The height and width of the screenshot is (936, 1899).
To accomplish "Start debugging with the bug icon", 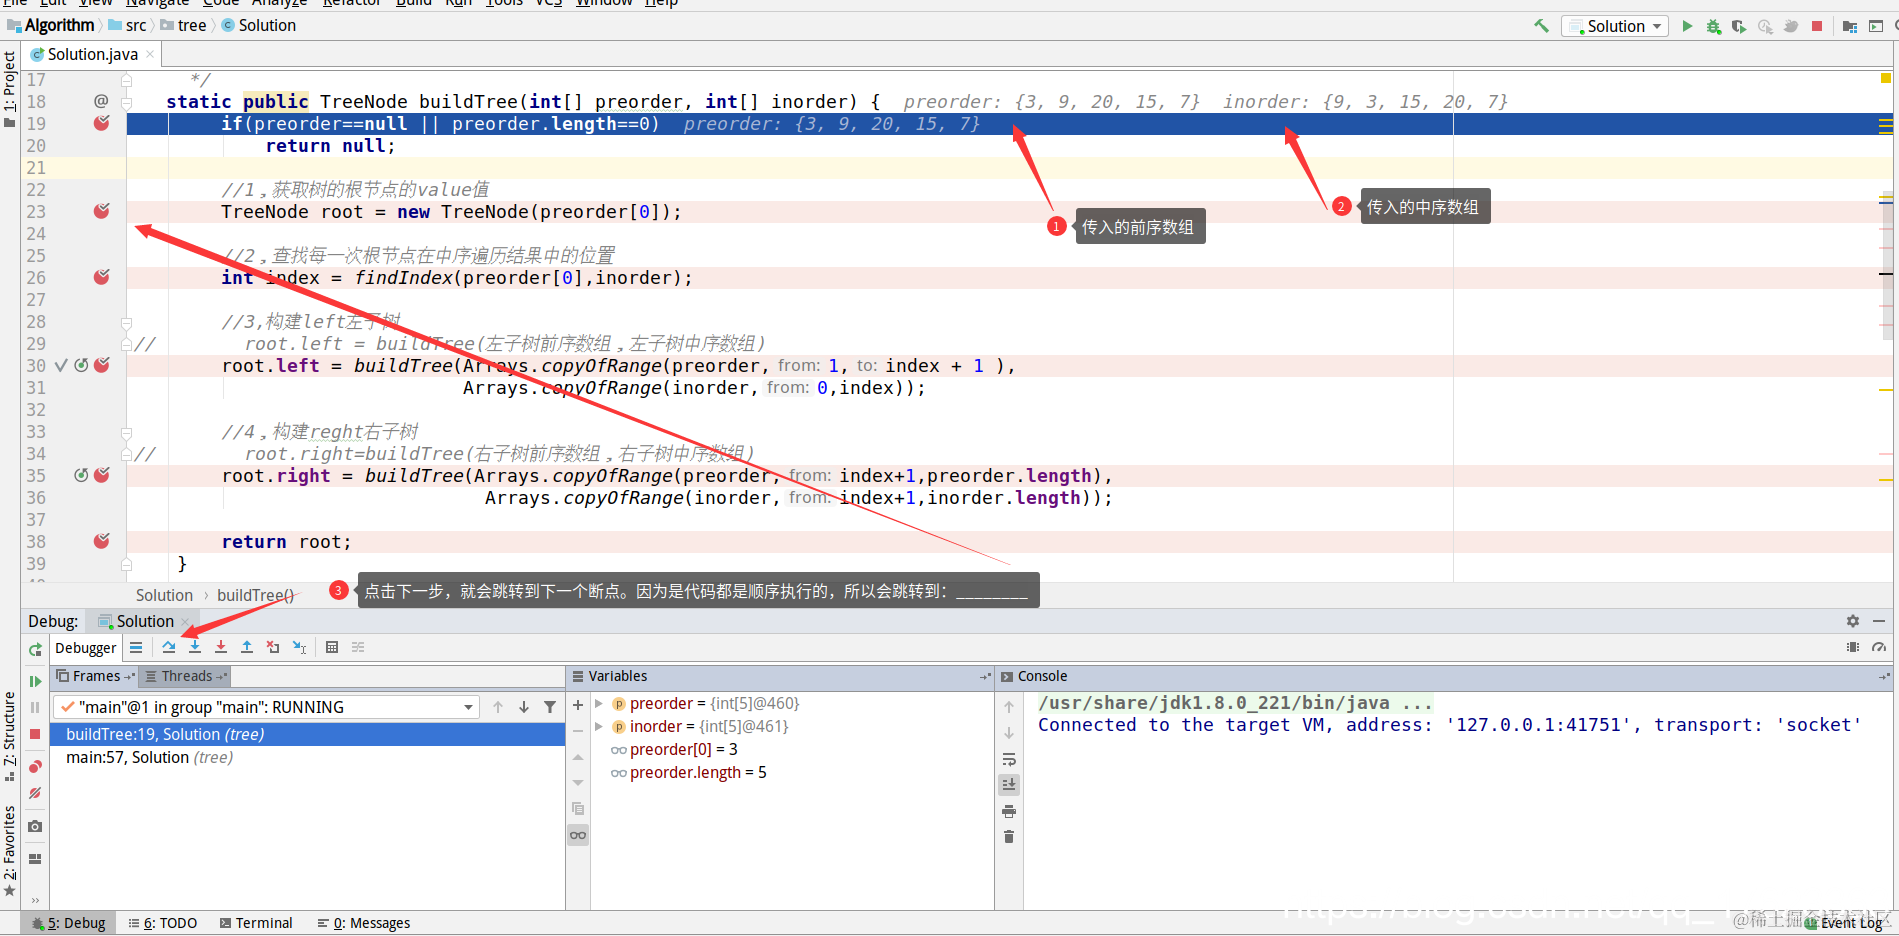I will coord(1713,26).
